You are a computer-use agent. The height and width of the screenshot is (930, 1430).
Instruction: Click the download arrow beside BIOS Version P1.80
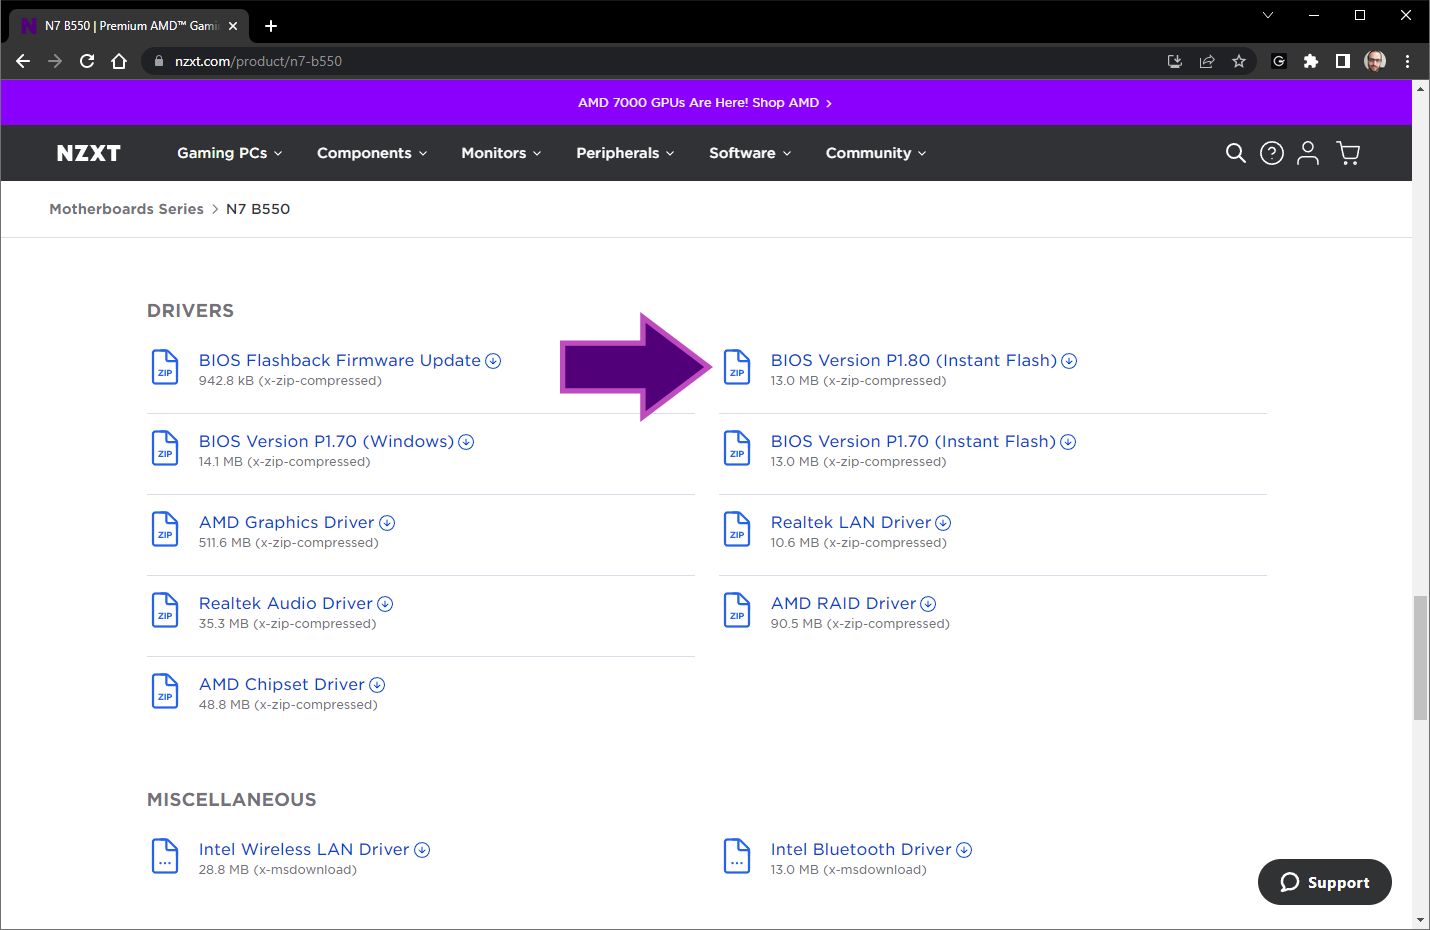tap(1069, 360)
